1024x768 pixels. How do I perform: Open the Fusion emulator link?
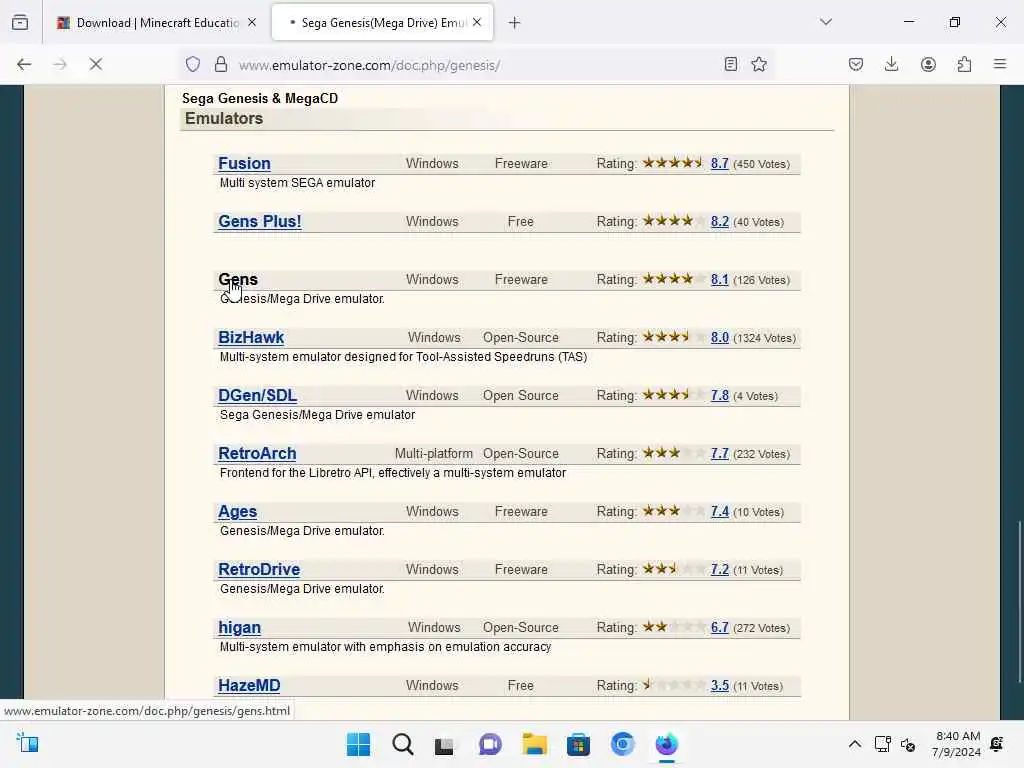coord(244,163)
